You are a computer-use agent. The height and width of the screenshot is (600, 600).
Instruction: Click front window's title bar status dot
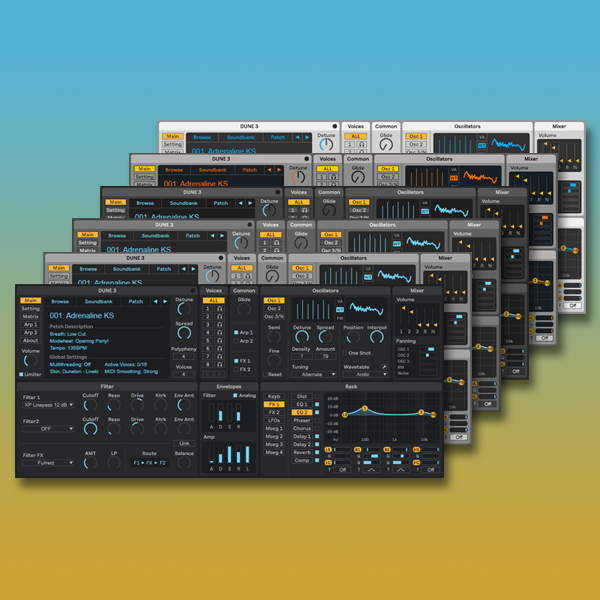[193, 290]
